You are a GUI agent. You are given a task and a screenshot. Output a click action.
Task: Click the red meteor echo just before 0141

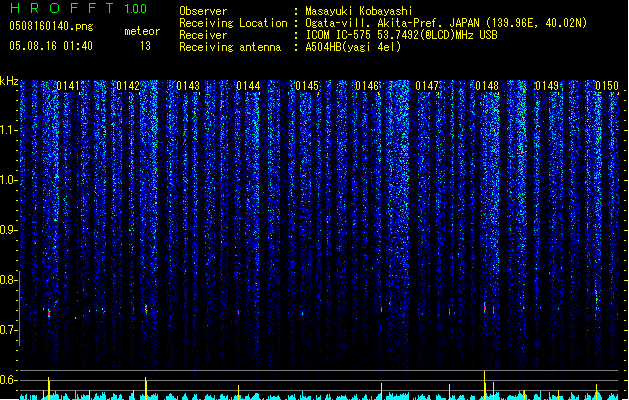coord(49,313)
